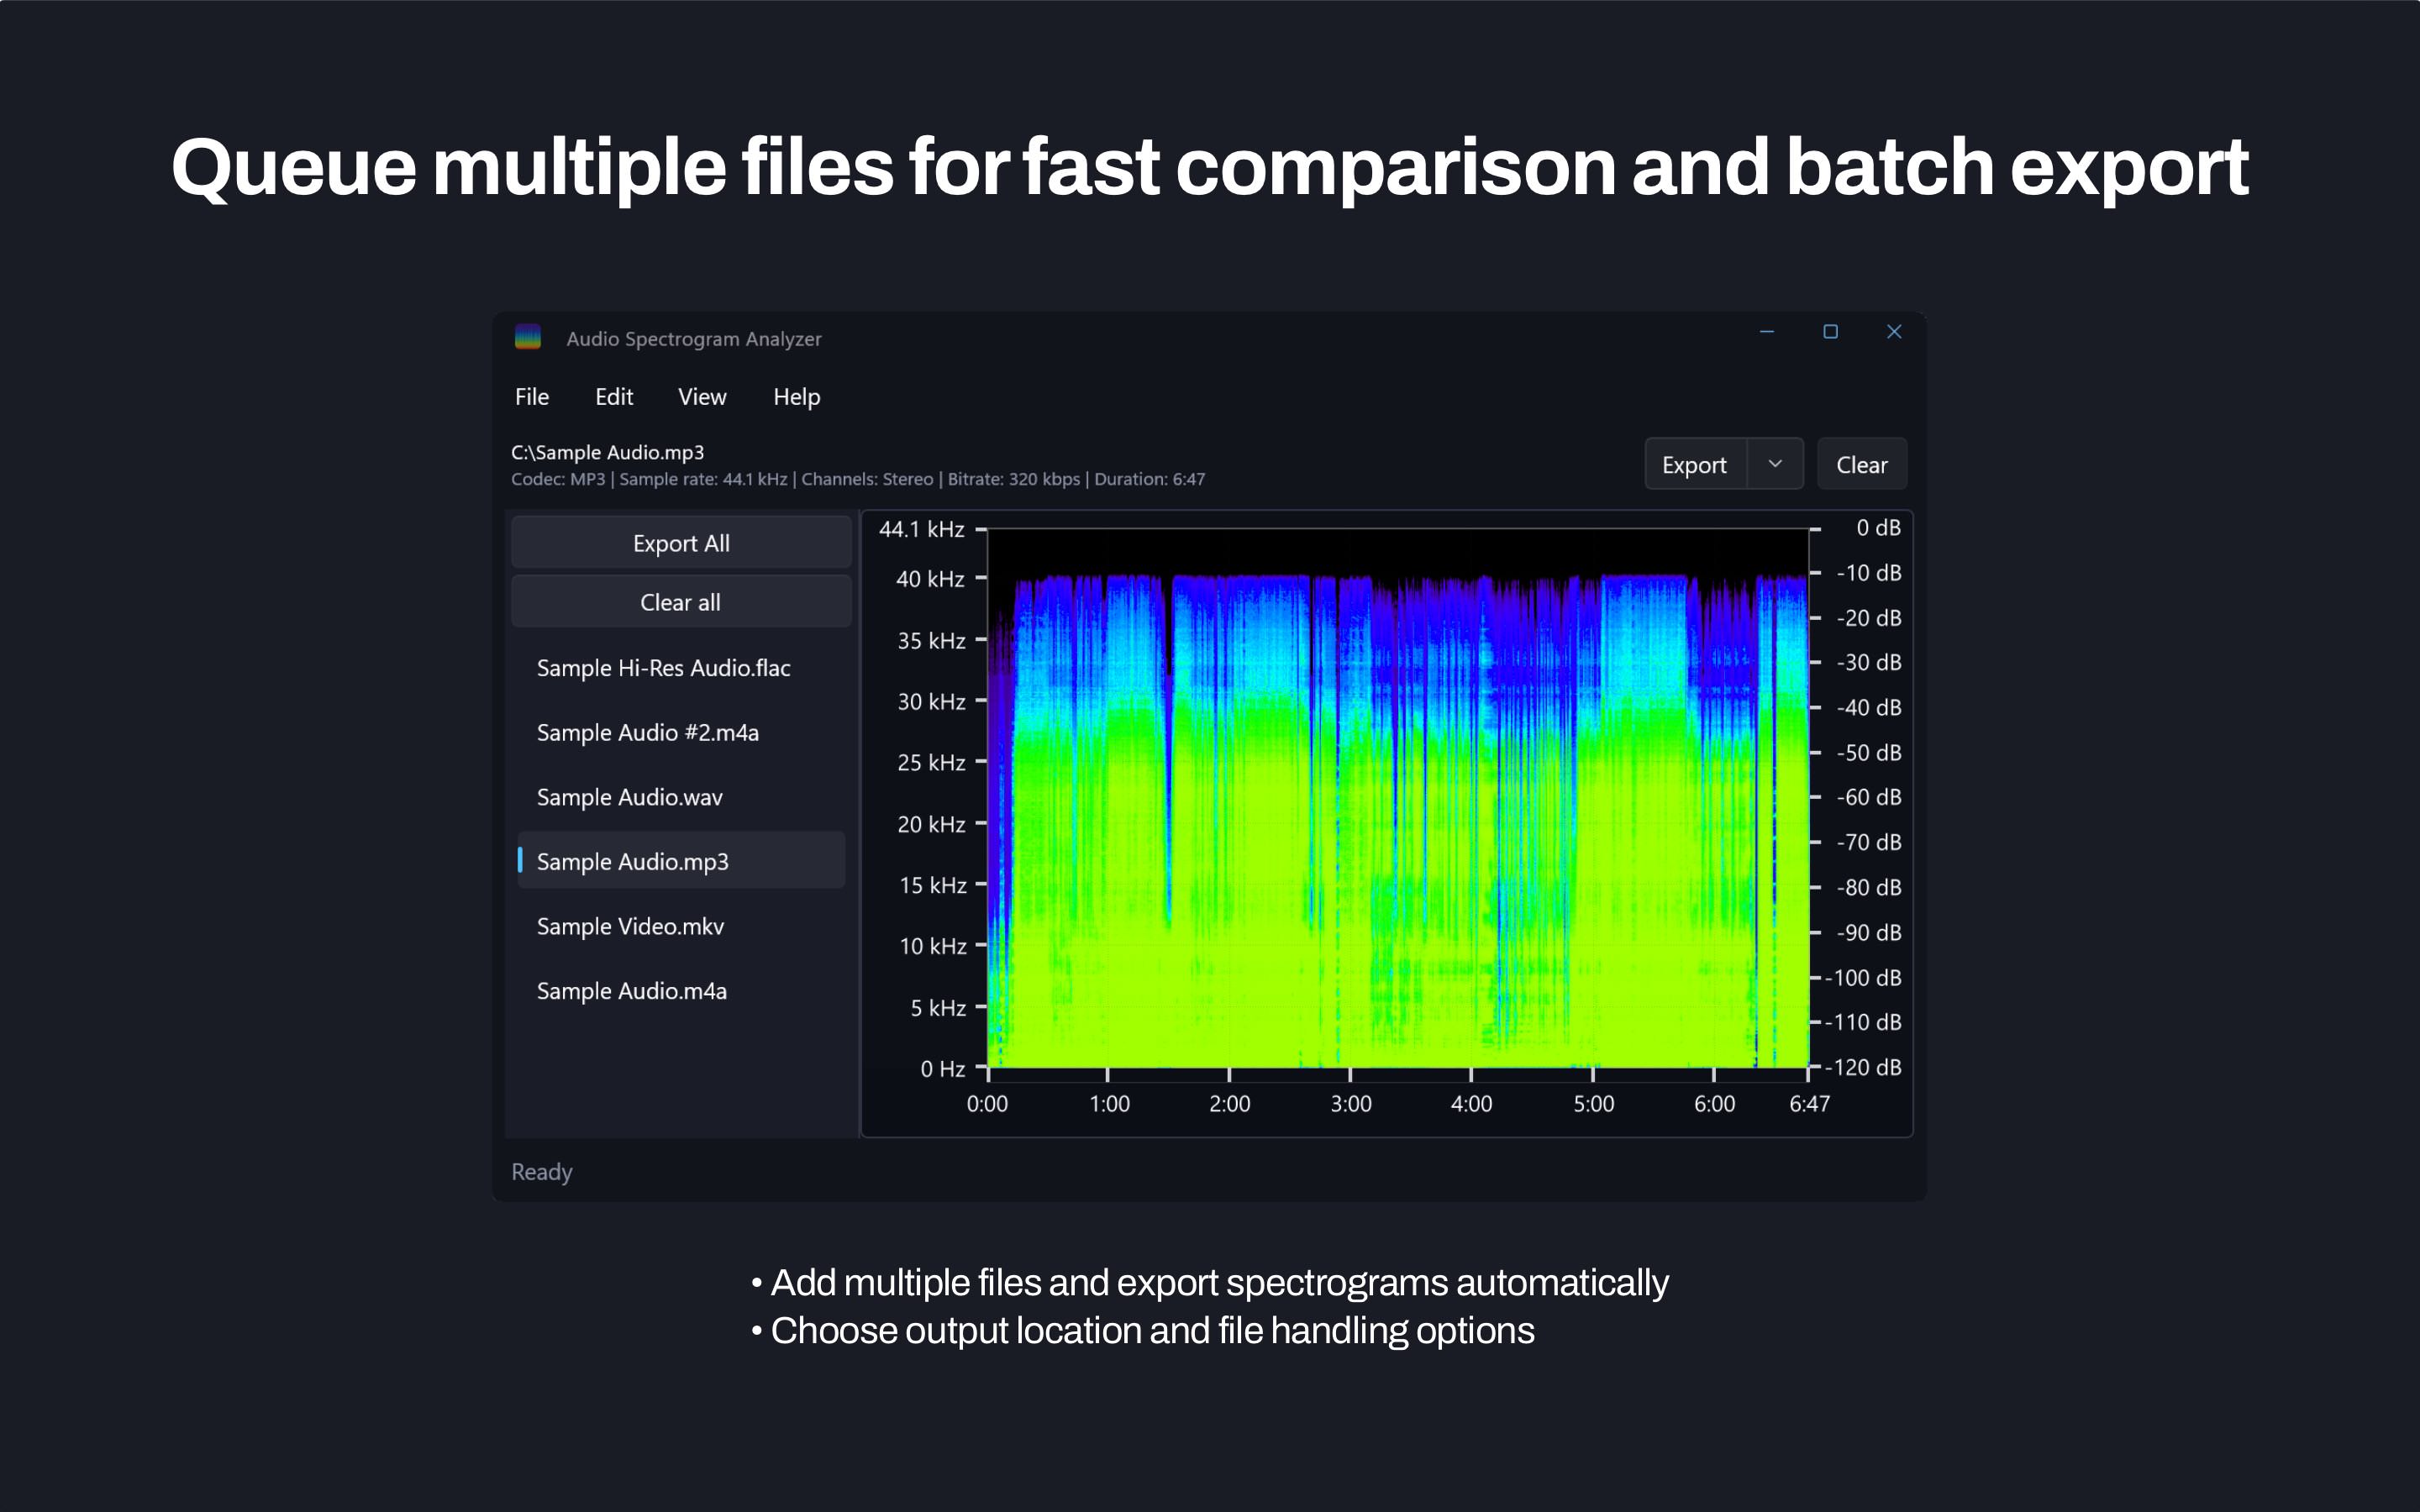
Task: Select Sample Hi-Res Audio.flac in the queue
Action: (681, 668)
